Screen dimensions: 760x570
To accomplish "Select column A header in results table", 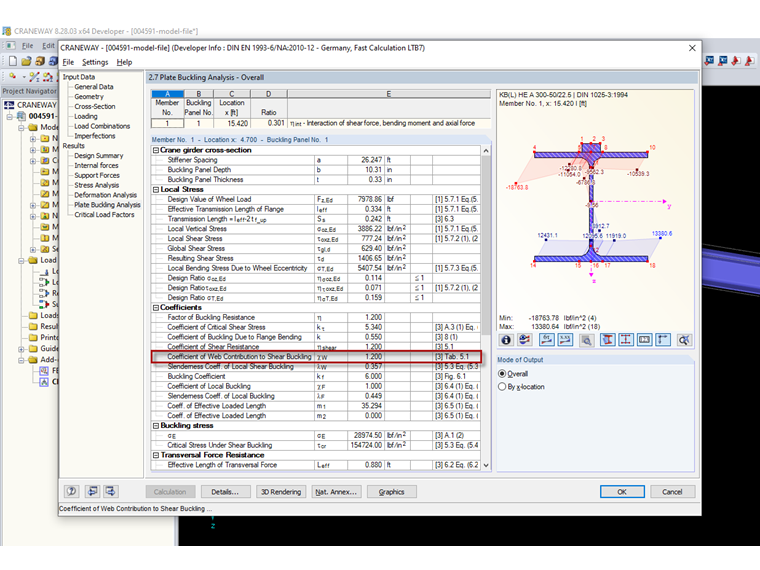I will tap(167, 94).
